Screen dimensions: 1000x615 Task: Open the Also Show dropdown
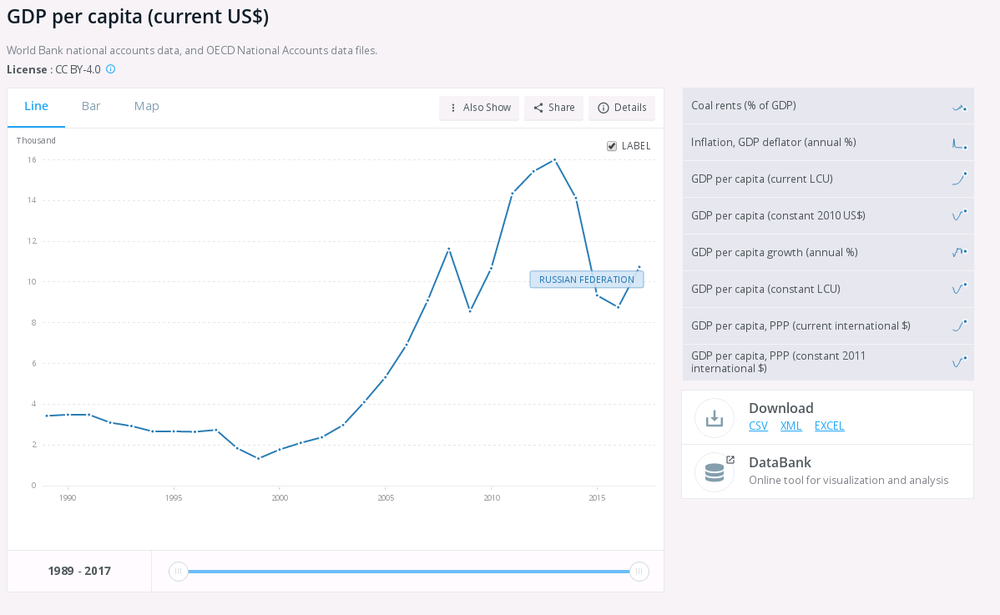[x=479, y=108]
